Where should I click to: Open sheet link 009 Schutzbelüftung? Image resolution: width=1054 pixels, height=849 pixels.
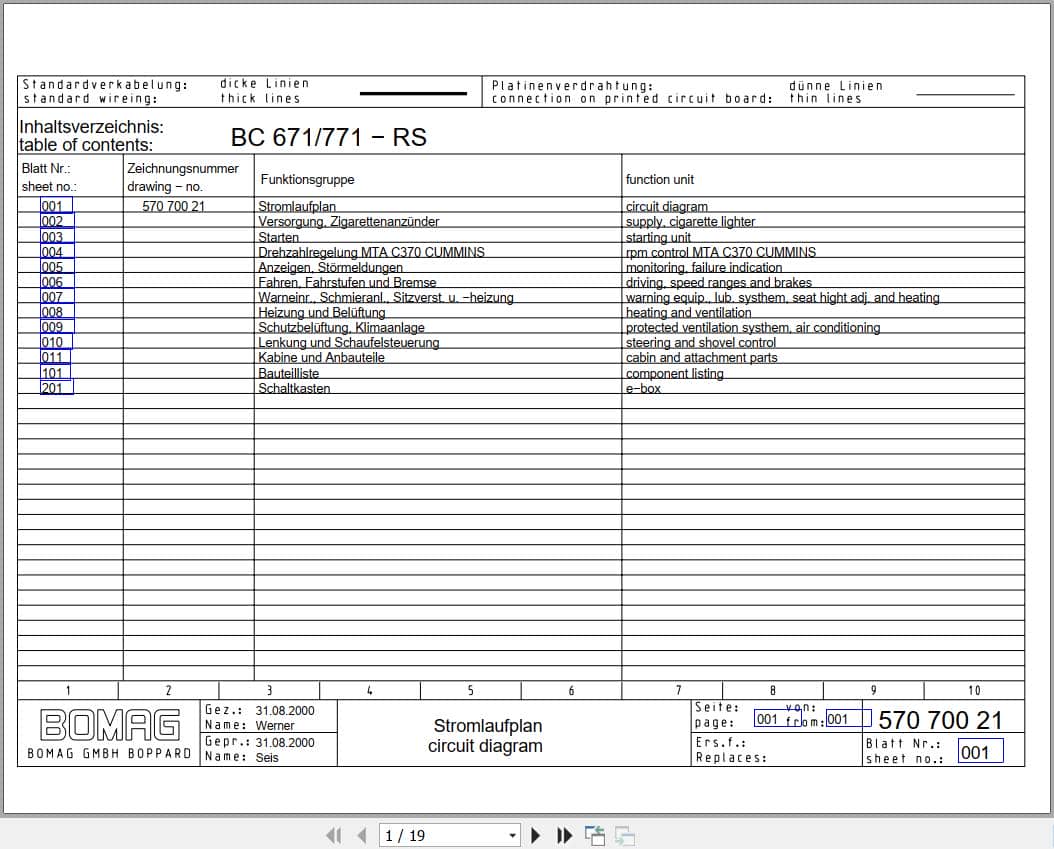point(57,327)
